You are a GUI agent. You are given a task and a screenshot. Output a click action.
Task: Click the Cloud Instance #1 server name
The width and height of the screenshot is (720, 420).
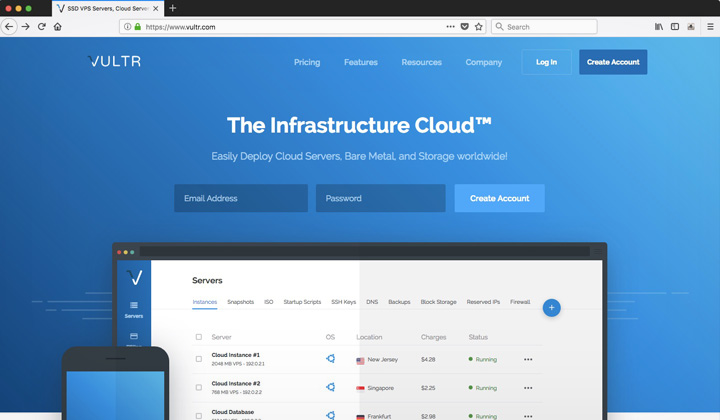tap(236, 355)
